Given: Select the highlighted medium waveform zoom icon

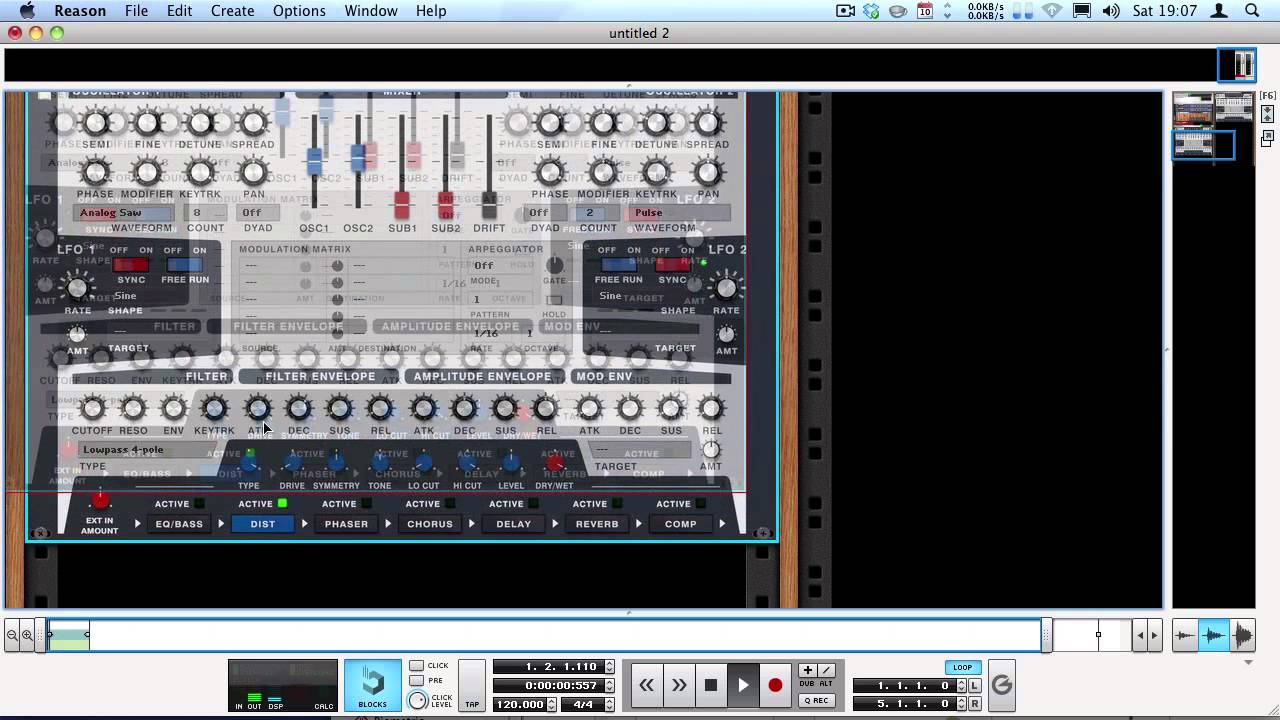Looking at the screenshot, I should [x=1214, y=635].
